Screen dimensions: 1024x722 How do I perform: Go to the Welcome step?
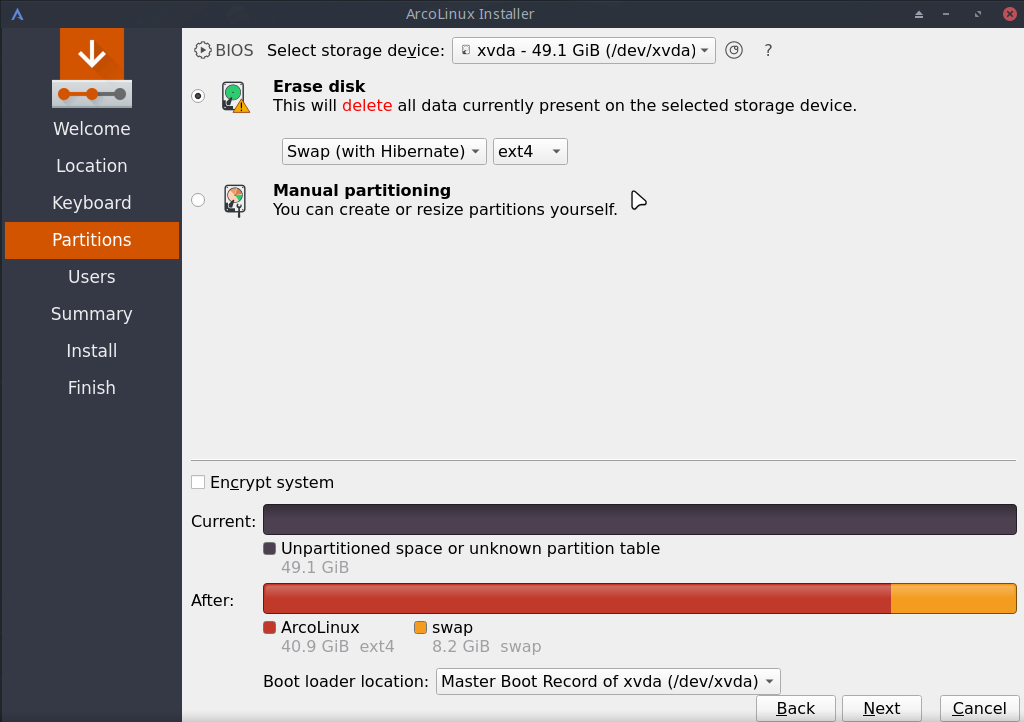[x=92, y=129]
